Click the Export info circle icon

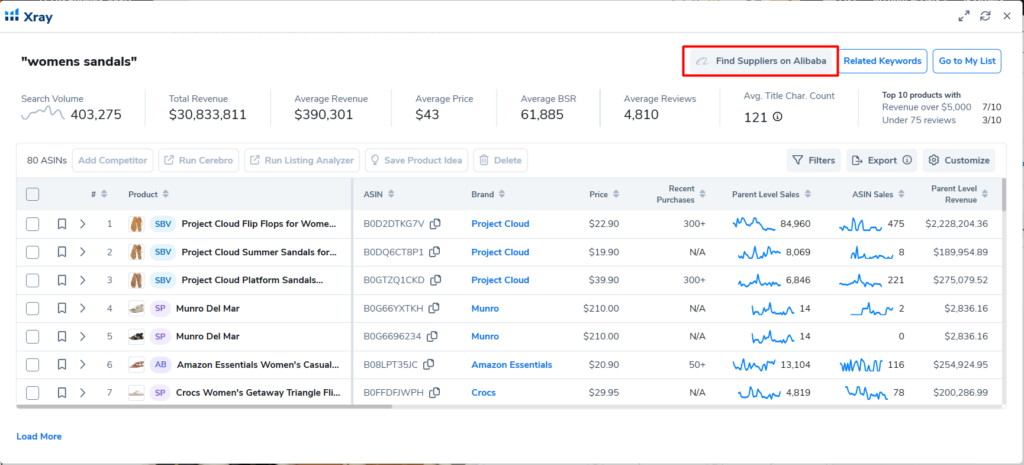point(907,160)
